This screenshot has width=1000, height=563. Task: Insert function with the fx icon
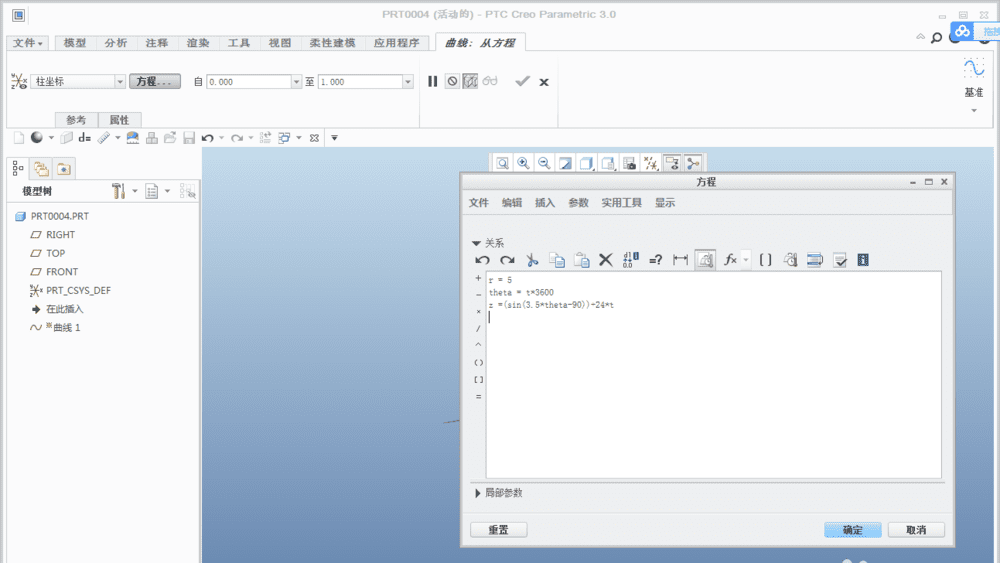tap(731, 260)
